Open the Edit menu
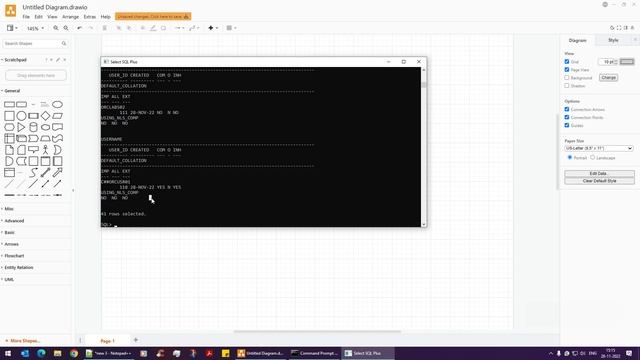The width and height of the screenshot is (640, 360). (x=38, y=17)
